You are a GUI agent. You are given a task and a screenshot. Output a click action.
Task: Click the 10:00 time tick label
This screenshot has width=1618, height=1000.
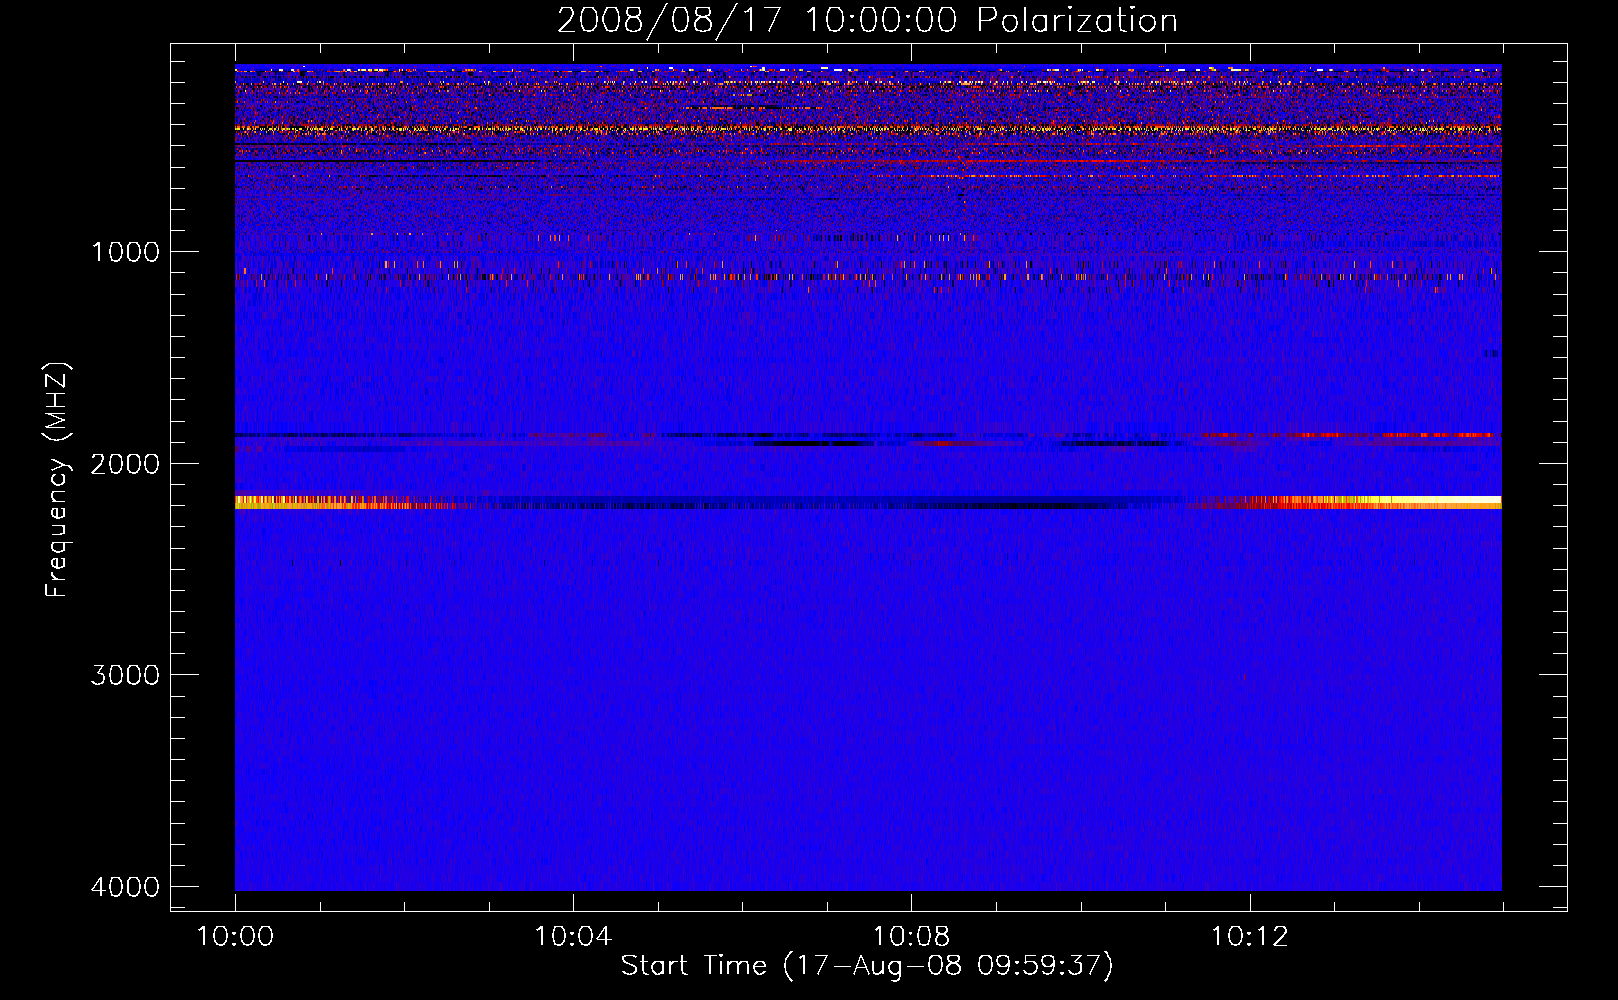235,937
